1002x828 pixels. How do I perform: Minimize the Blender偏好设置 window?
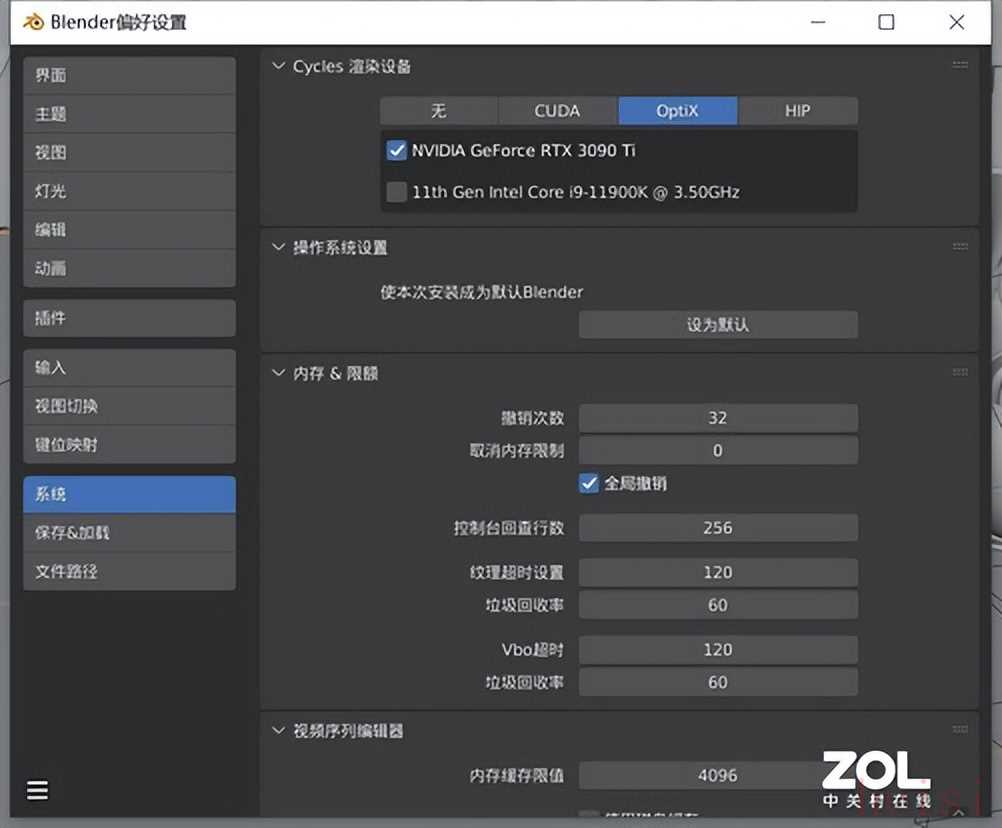818,22
